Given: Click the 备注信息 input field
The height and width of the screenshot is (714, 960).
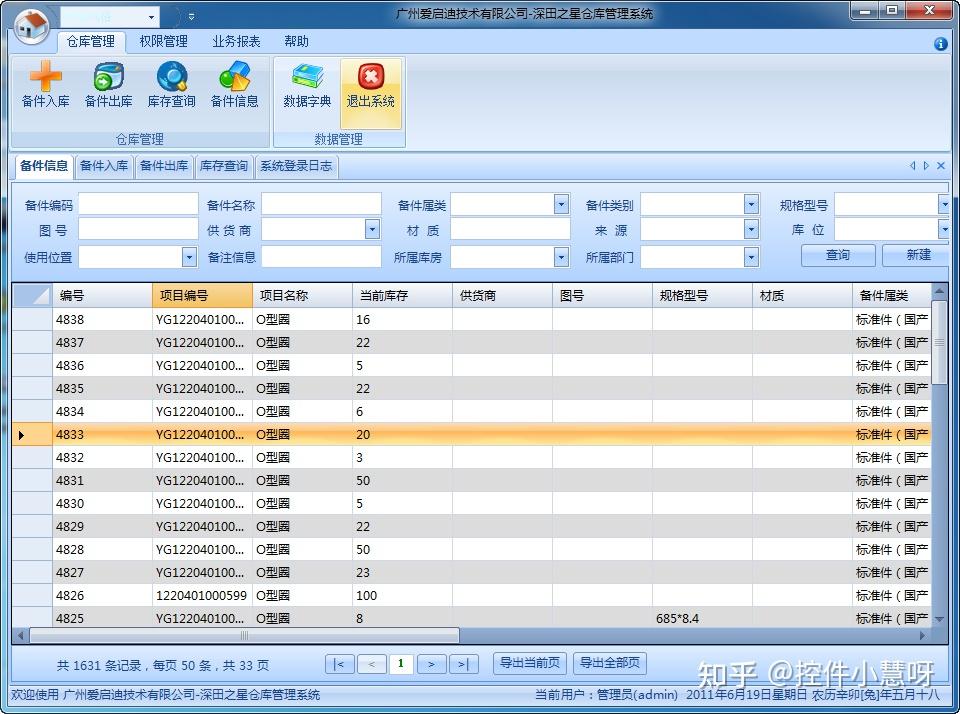Looking at the screenshot, I should pyautogui.click(x=320, y=256).
